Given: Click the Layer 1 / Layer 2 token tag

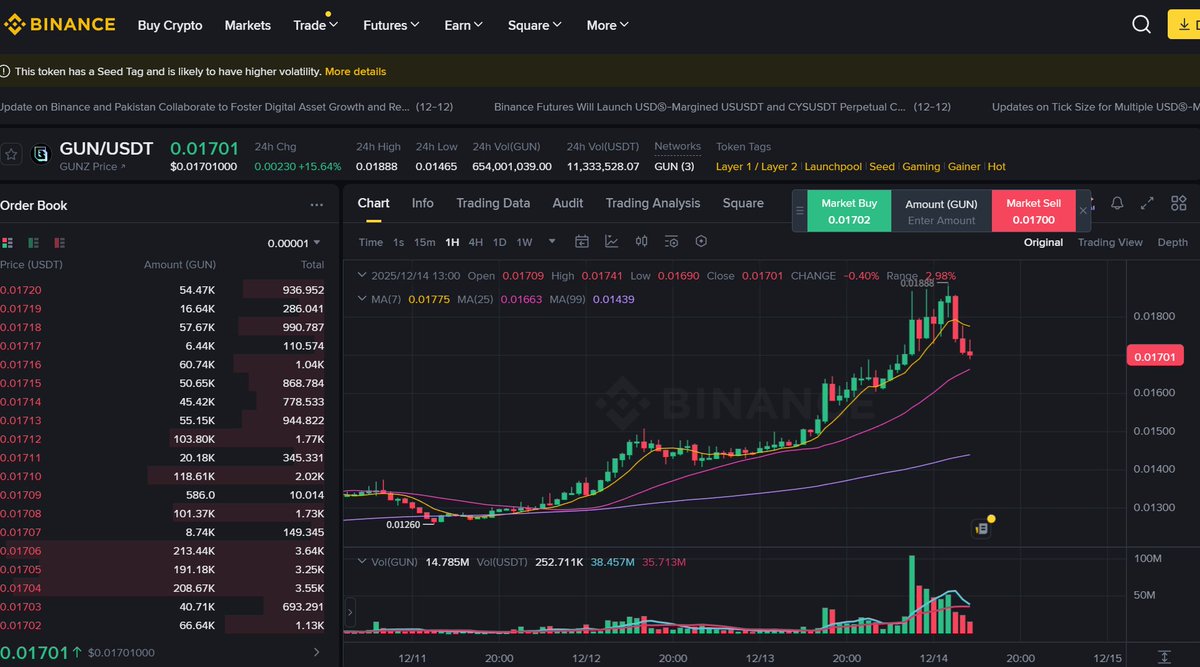Looking at the screenshot, I should click(757, 166).
